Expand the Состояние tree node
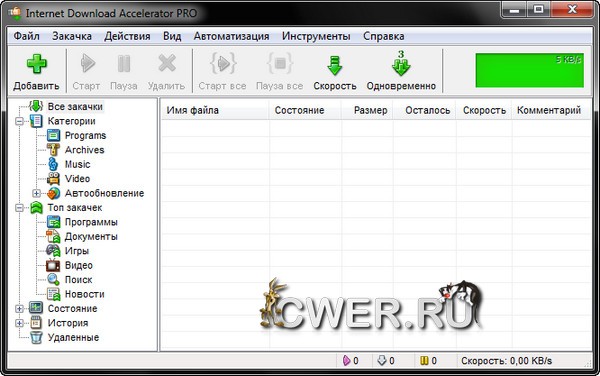Screen dimensions: 600x376 [19, 309]
